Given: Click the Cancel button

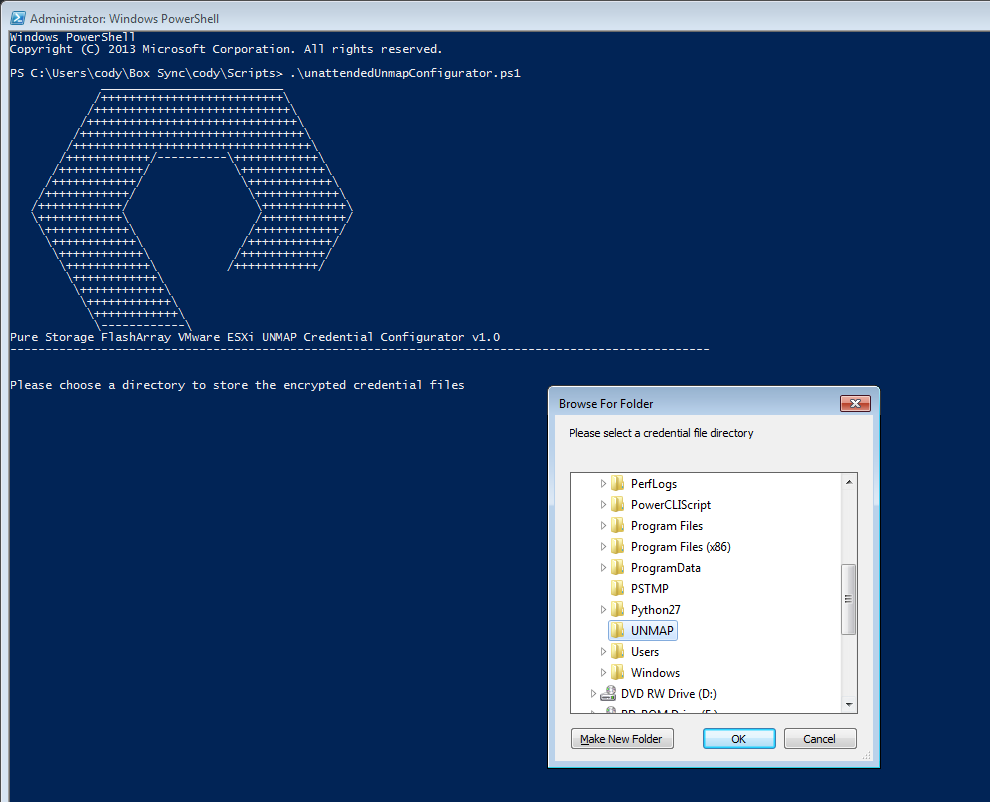Looking at the screenshot, I should (x=820, y=739).
